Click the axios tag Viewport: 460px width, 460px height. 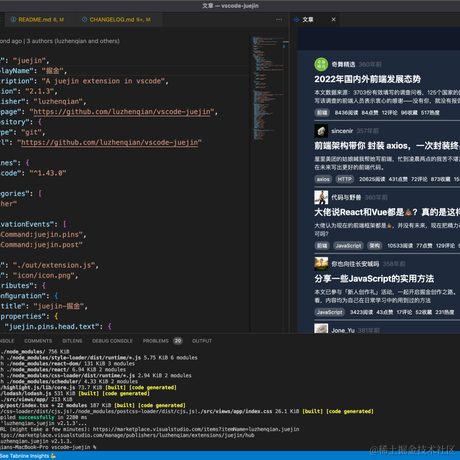pyautogui.click(x=323, y=179)
